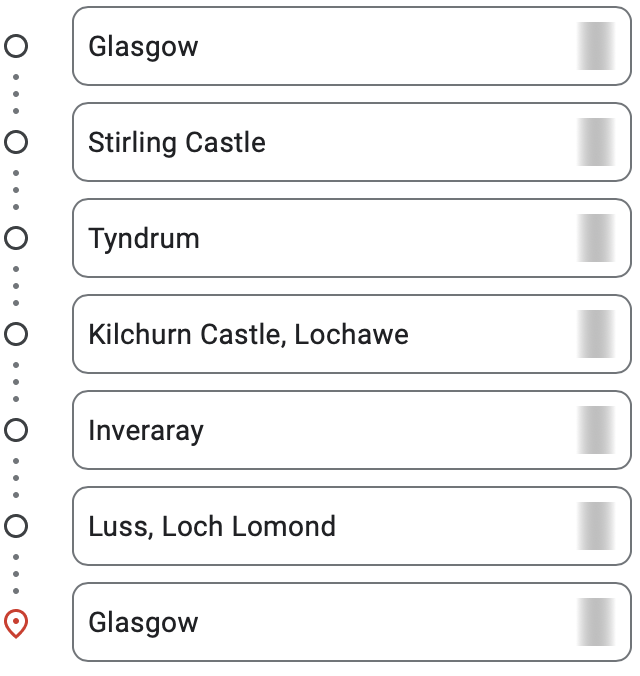The width and height of the screenshot is (640, 676).
Task: Click the waypoint circle beside Tyndrum
Action: point(16,238)
